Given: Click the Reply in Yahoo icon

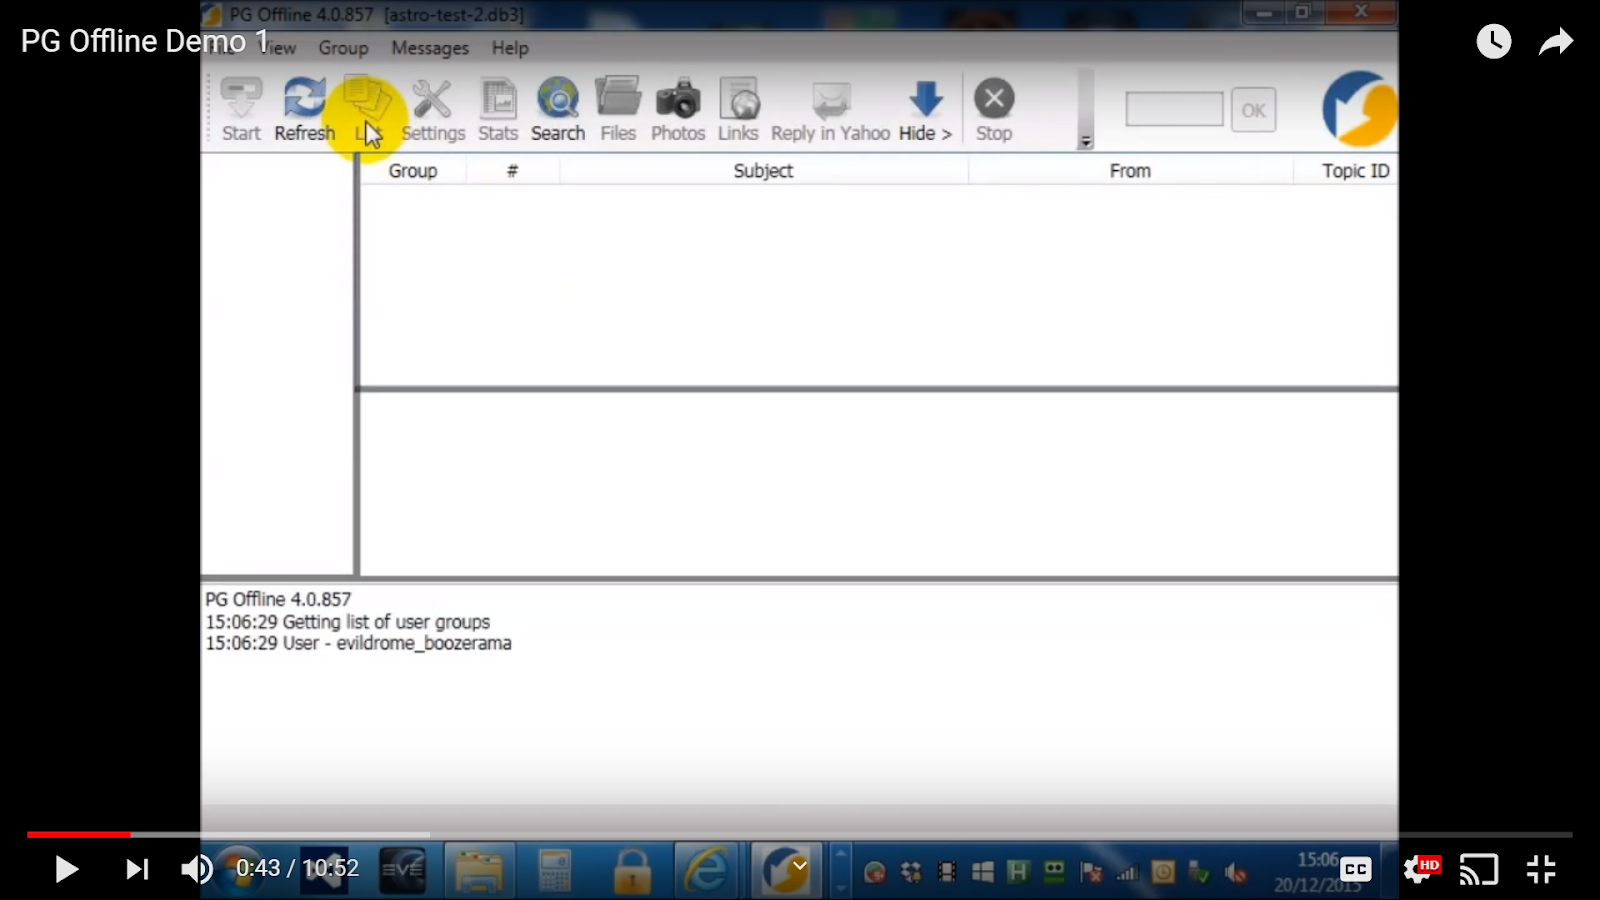Looking at the screenshot, I should [830, 109].
